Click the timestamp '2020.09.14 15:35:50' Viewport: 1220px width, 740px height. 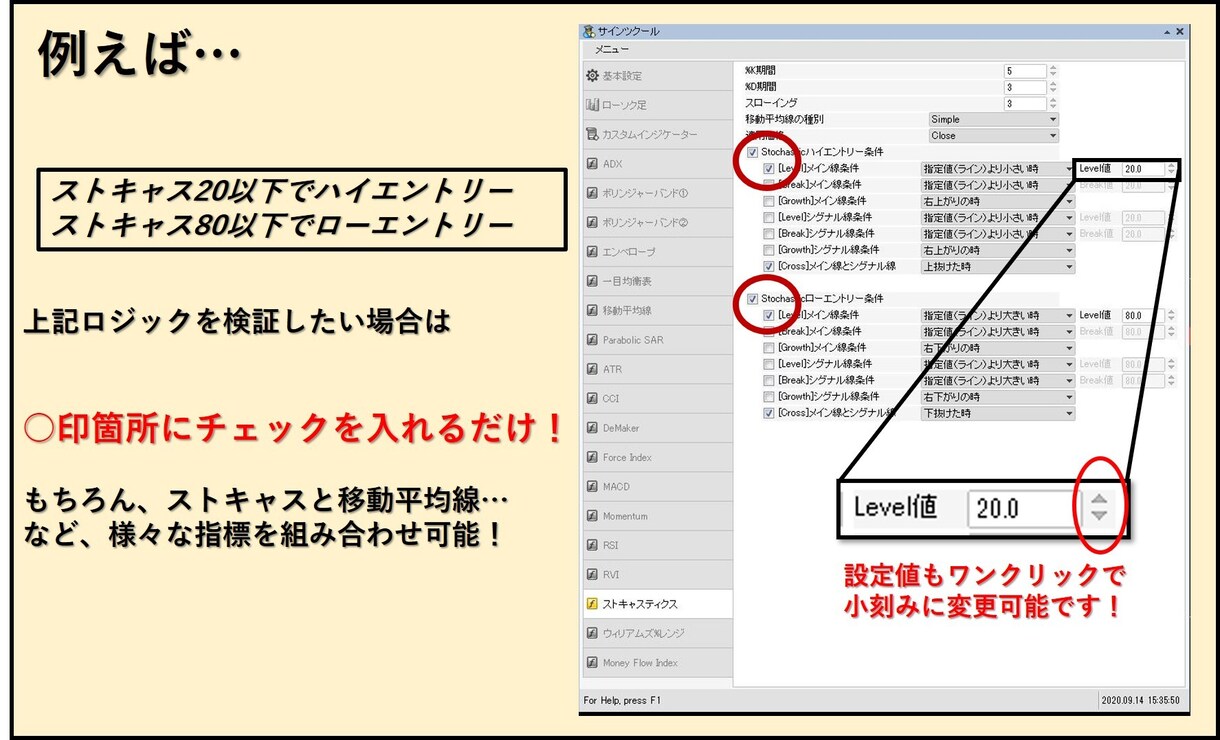(x=1141, y=700)
